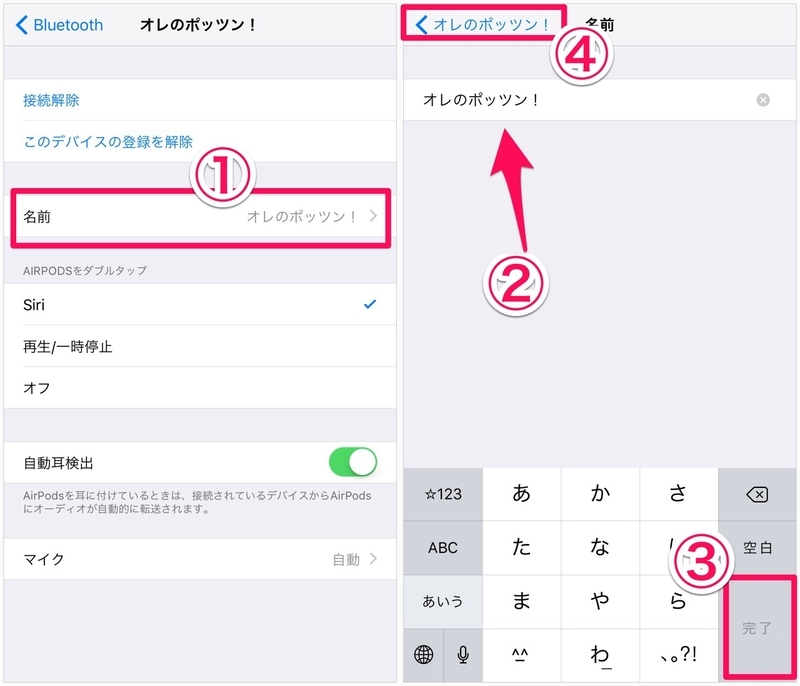
Task: Tap the backspace delete key icon
Action: pos(757,494)
